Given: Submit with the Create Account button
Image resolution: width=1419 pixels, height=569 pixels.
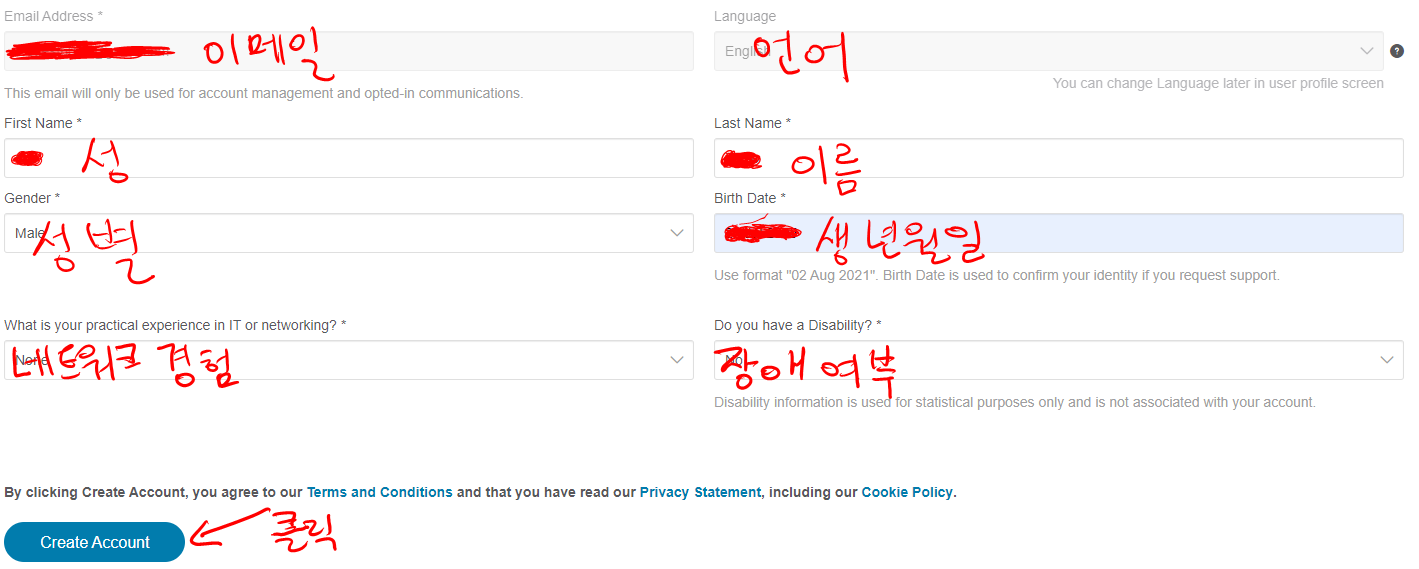Looking at the screenshot, I should pos(95,542).
